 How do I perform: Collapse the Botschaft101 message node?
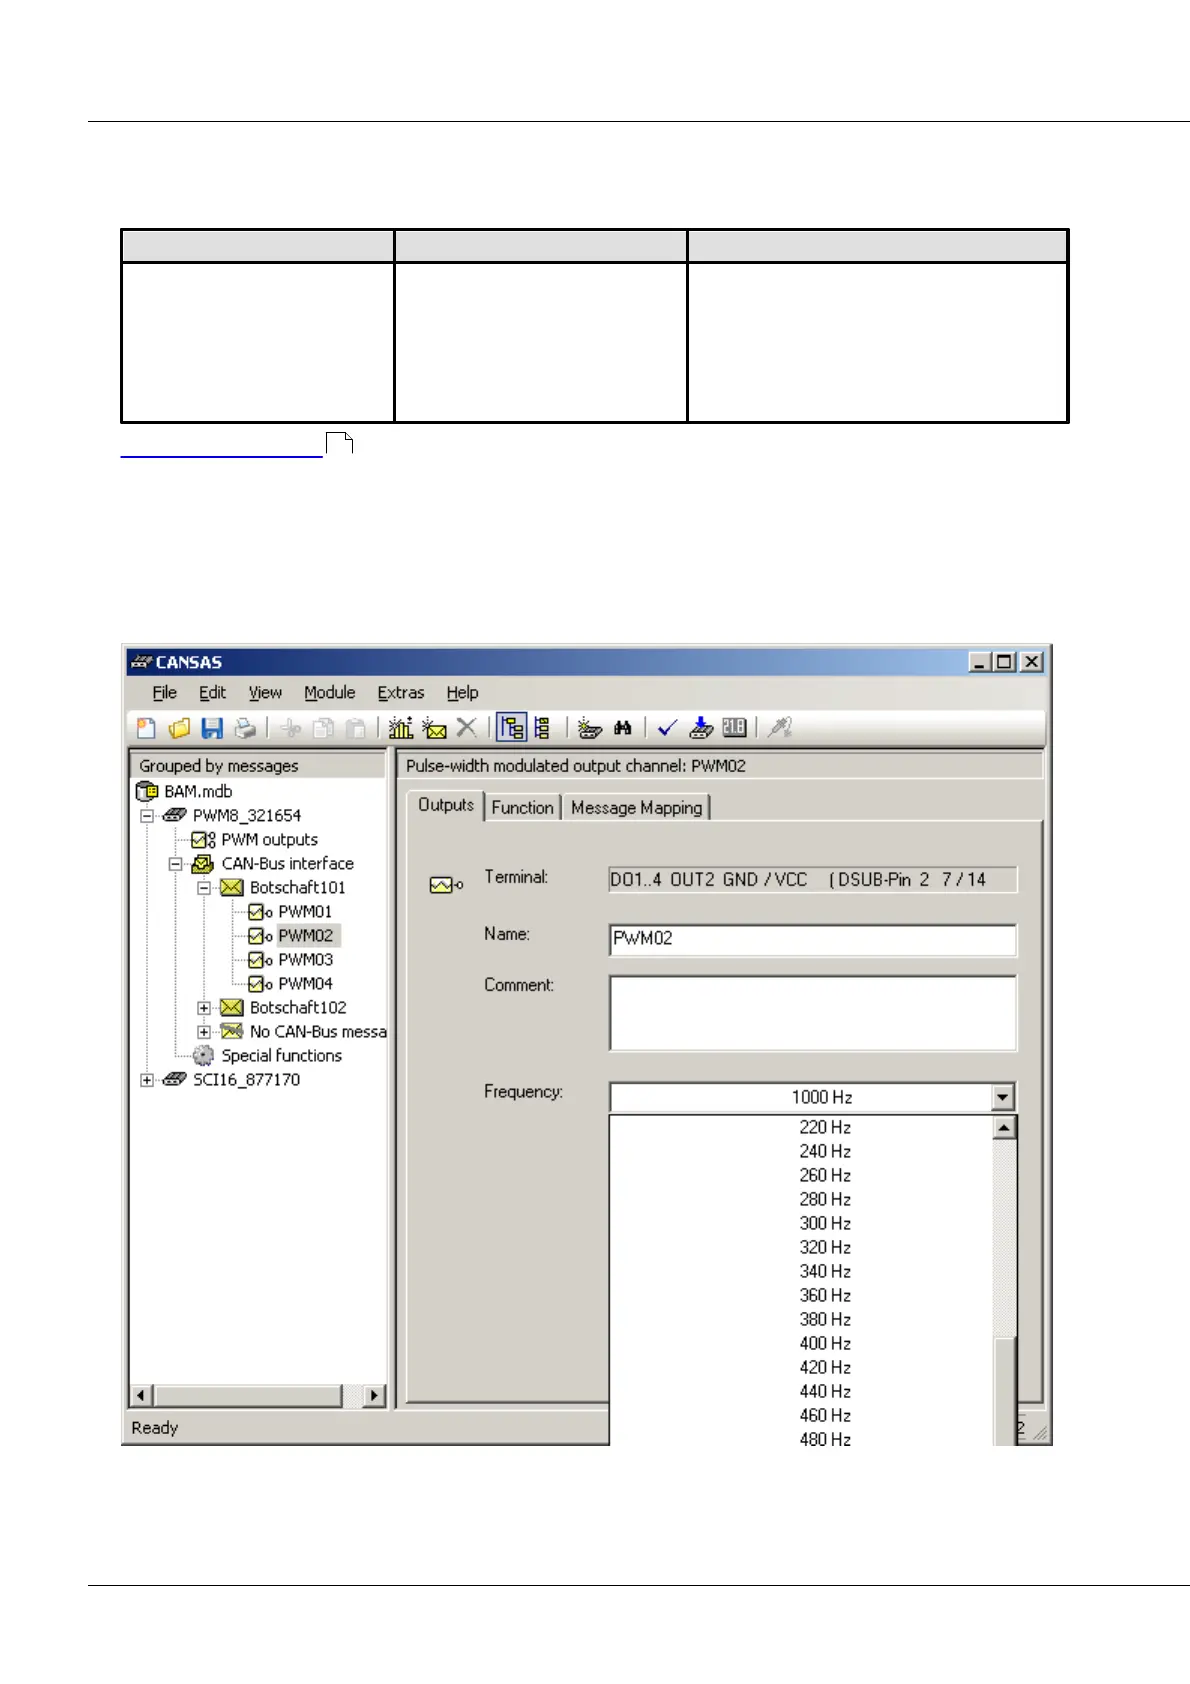click(204, 887)
